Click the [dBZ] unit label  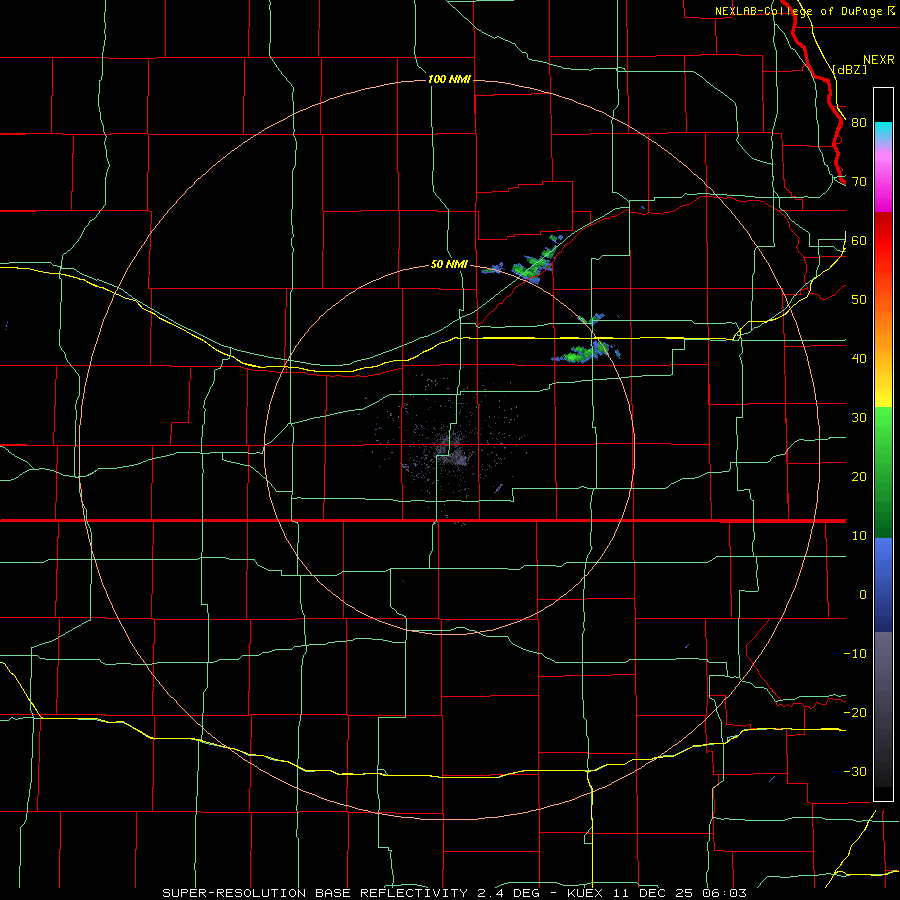[849, 69]
